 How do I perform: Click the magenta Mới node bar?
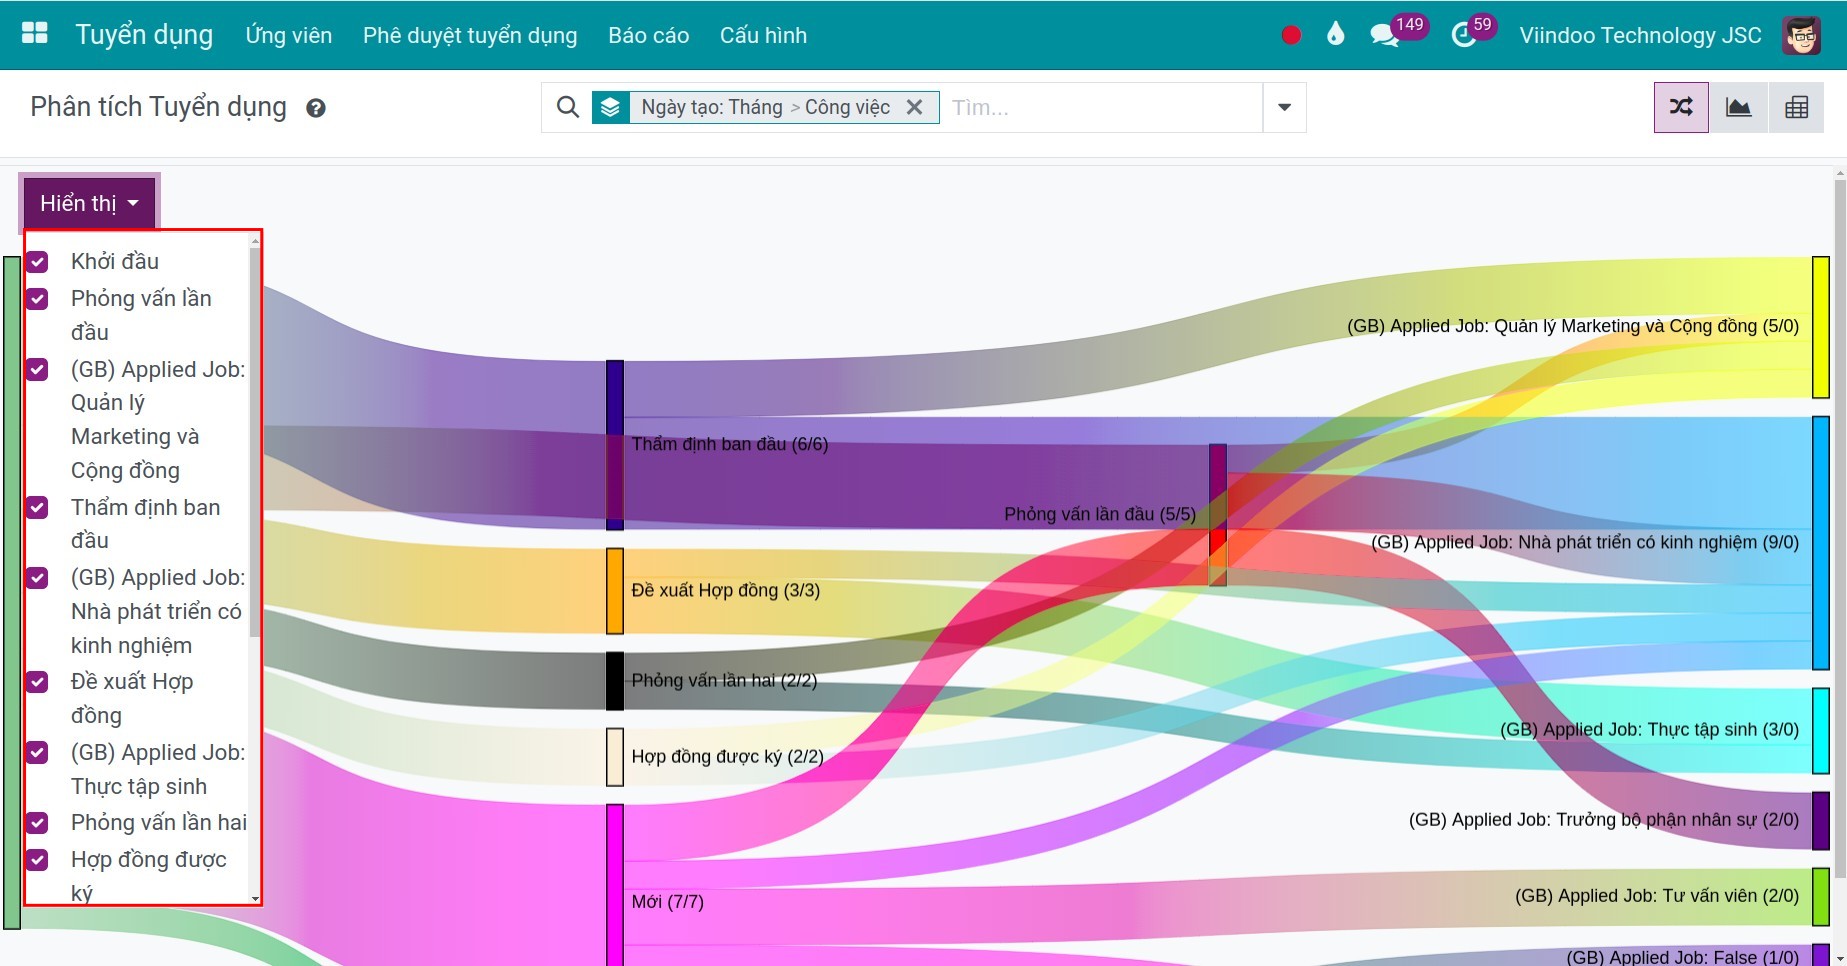[x=615, y=885]
